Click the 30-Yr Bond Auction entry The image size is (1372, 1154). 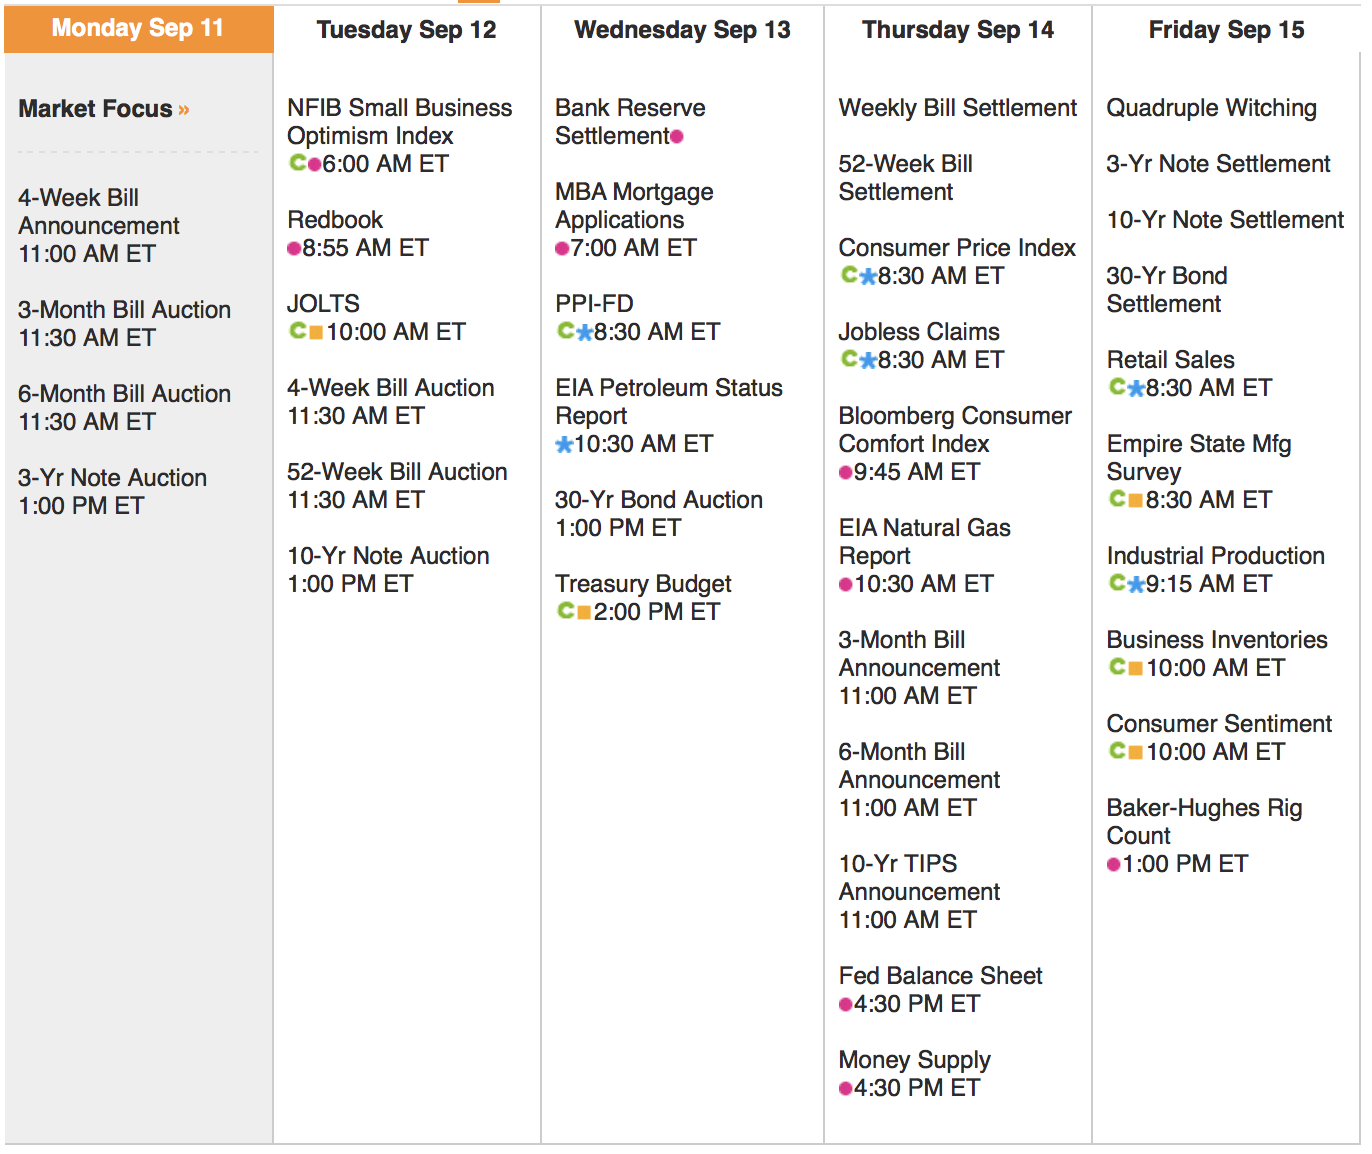658,500
